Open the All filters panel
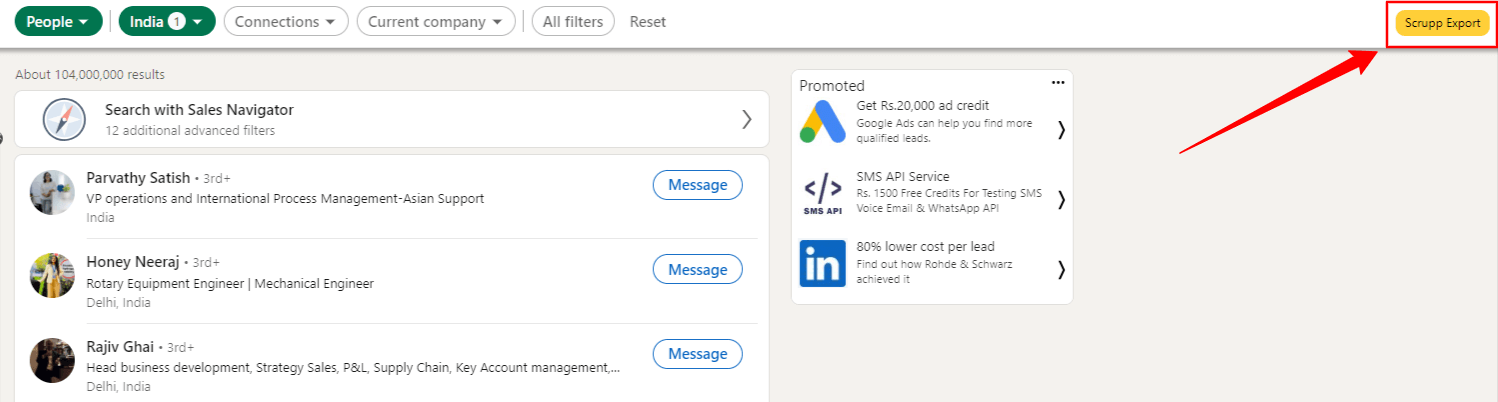1498x402 pixels. pyautogui.click(x=572, y=21)
